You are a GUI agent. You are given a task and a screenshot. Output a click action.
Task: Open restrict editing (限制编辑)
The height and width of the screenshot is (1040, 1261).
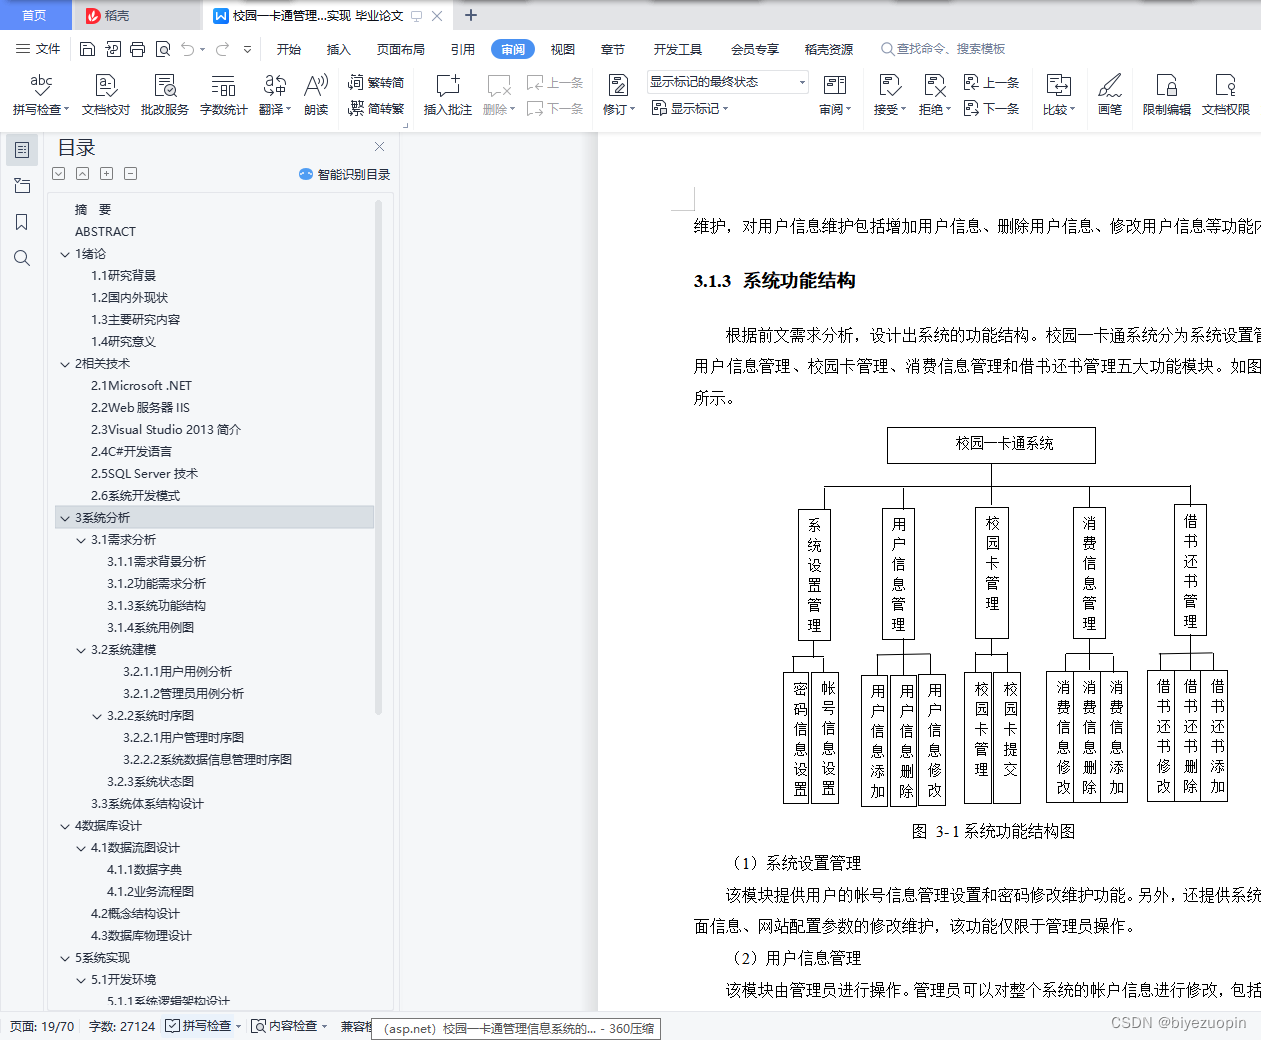pyautogui.click(x=1167, y=95)
